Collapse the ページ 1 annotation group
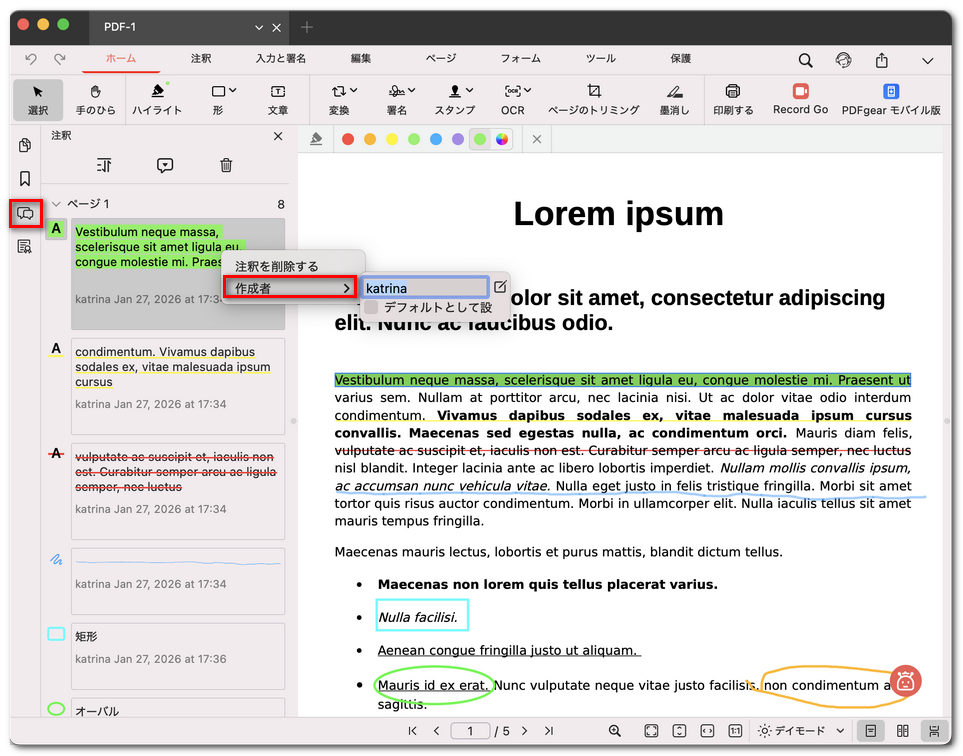Screen dimensions: 963x756 pyautogui.click(x=56, y=204)
